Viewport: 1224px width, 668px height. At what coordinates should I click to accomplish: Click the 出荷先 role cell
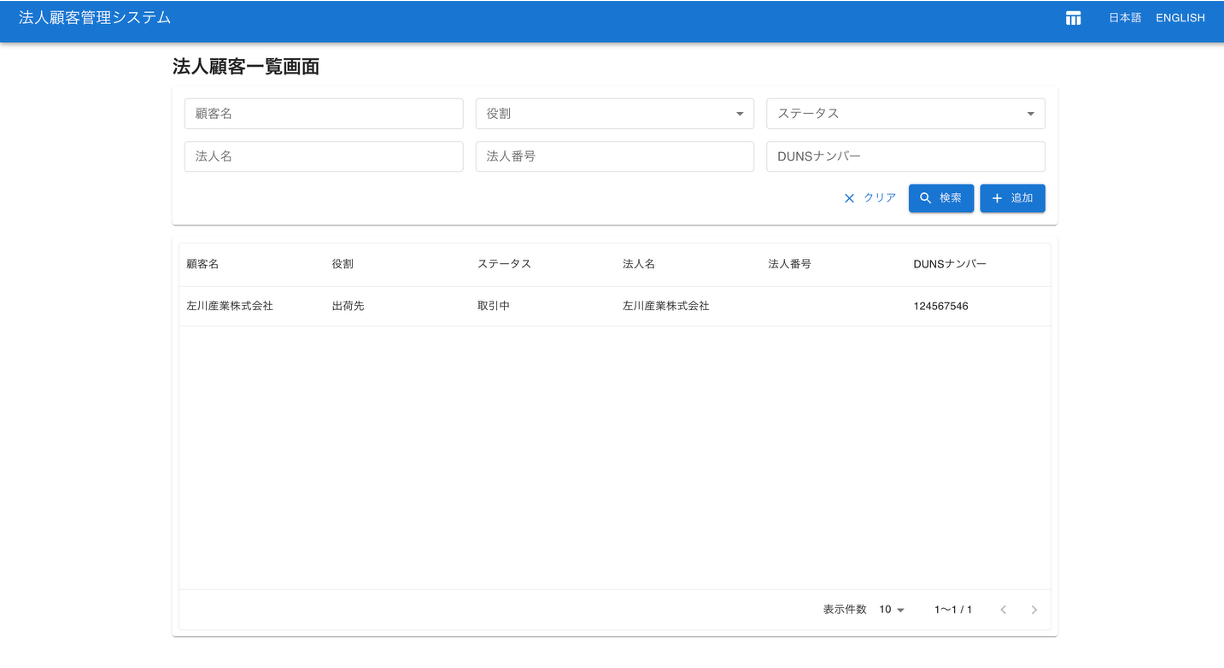pyautogui.click(x=348, y=306)
